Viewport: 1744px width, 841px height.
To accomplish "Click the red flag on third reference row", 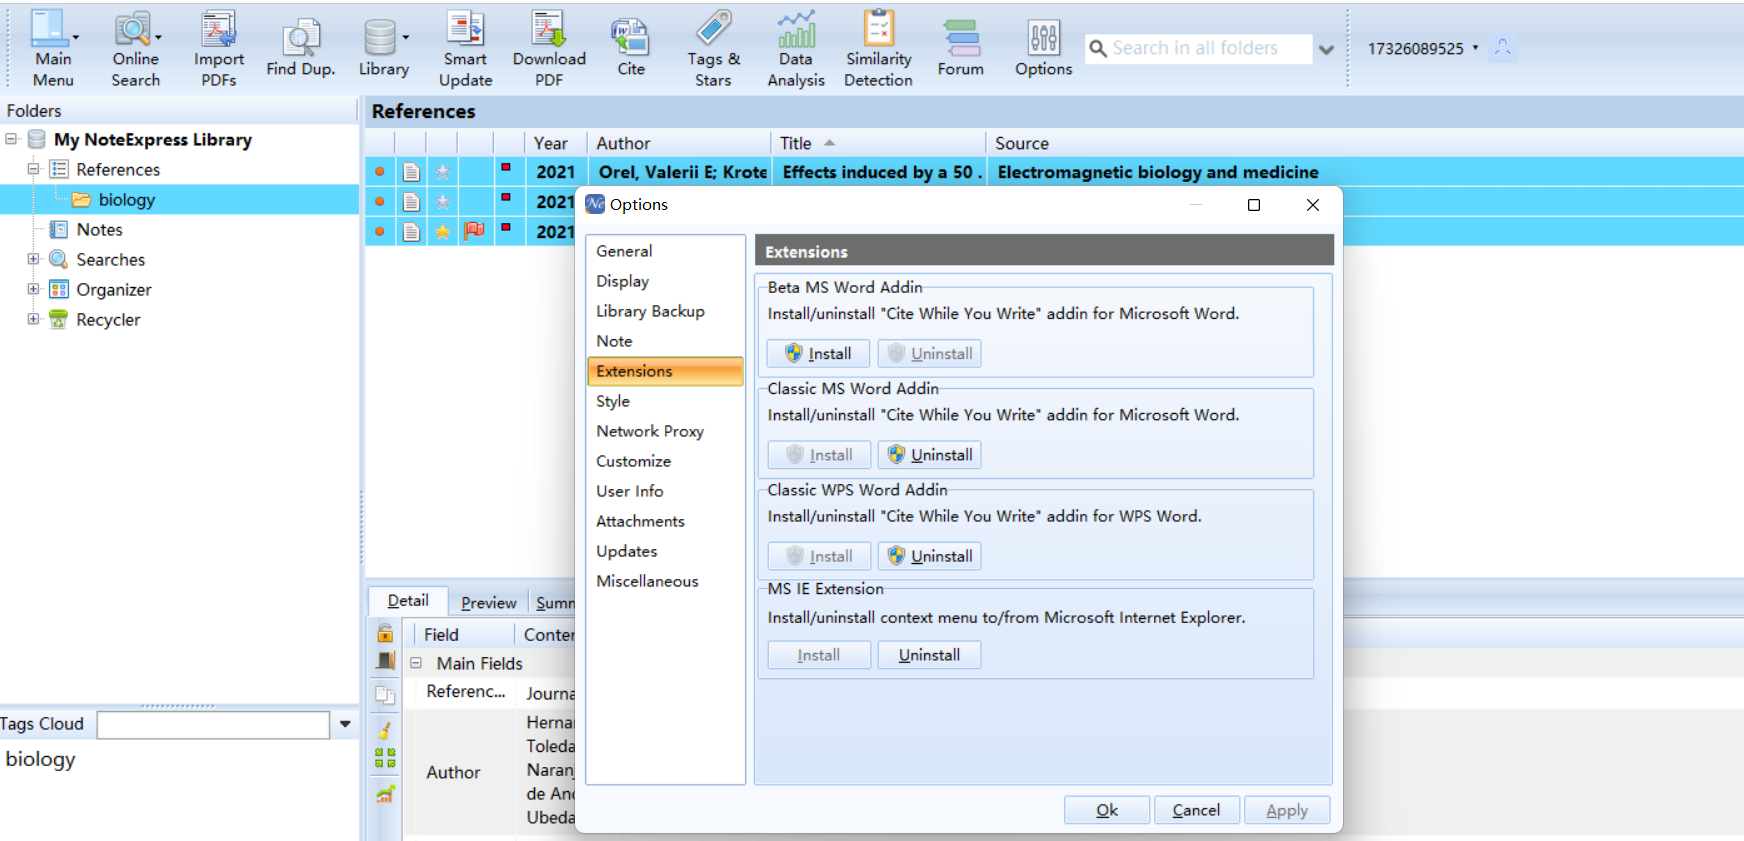I will click(x=474, y=231).
